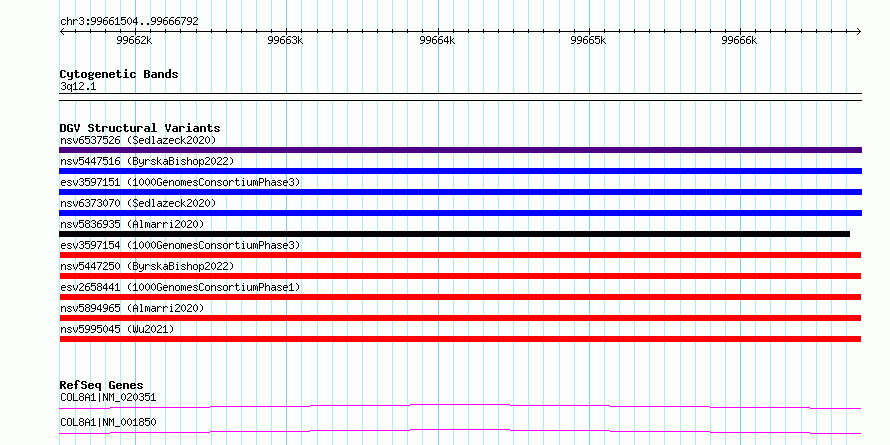This screenshot has height=445, width=890.
Task: Click the 99664k ruler tick label
Action: pos(437,40)
